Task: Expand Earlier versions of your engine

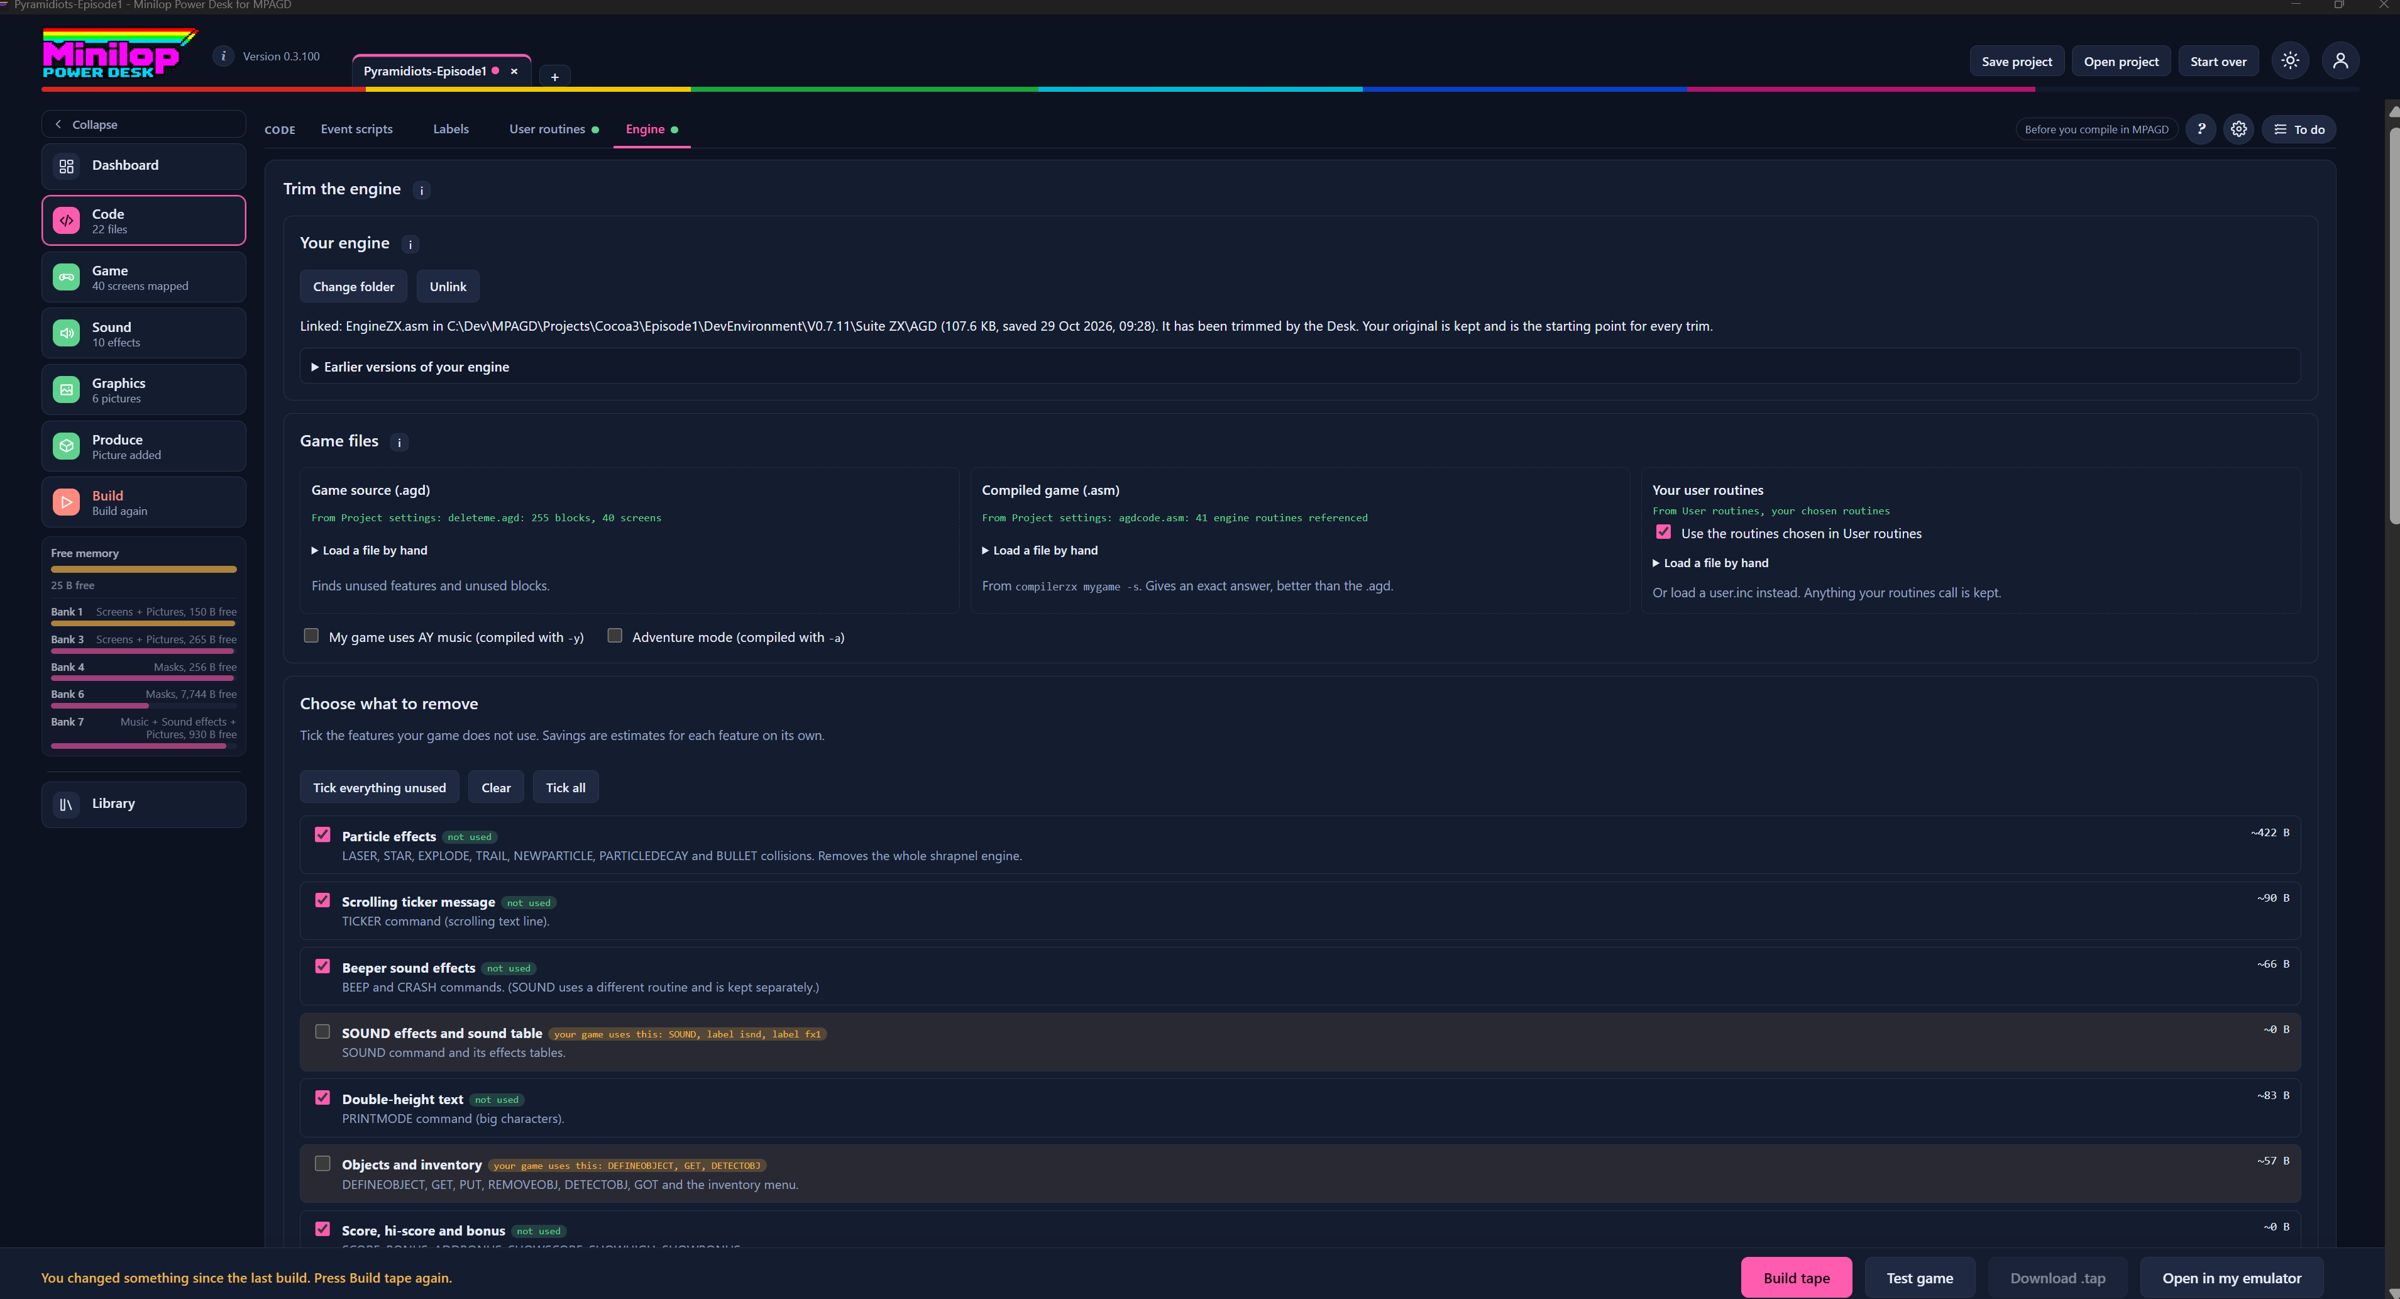Action: tap(410, 367)
